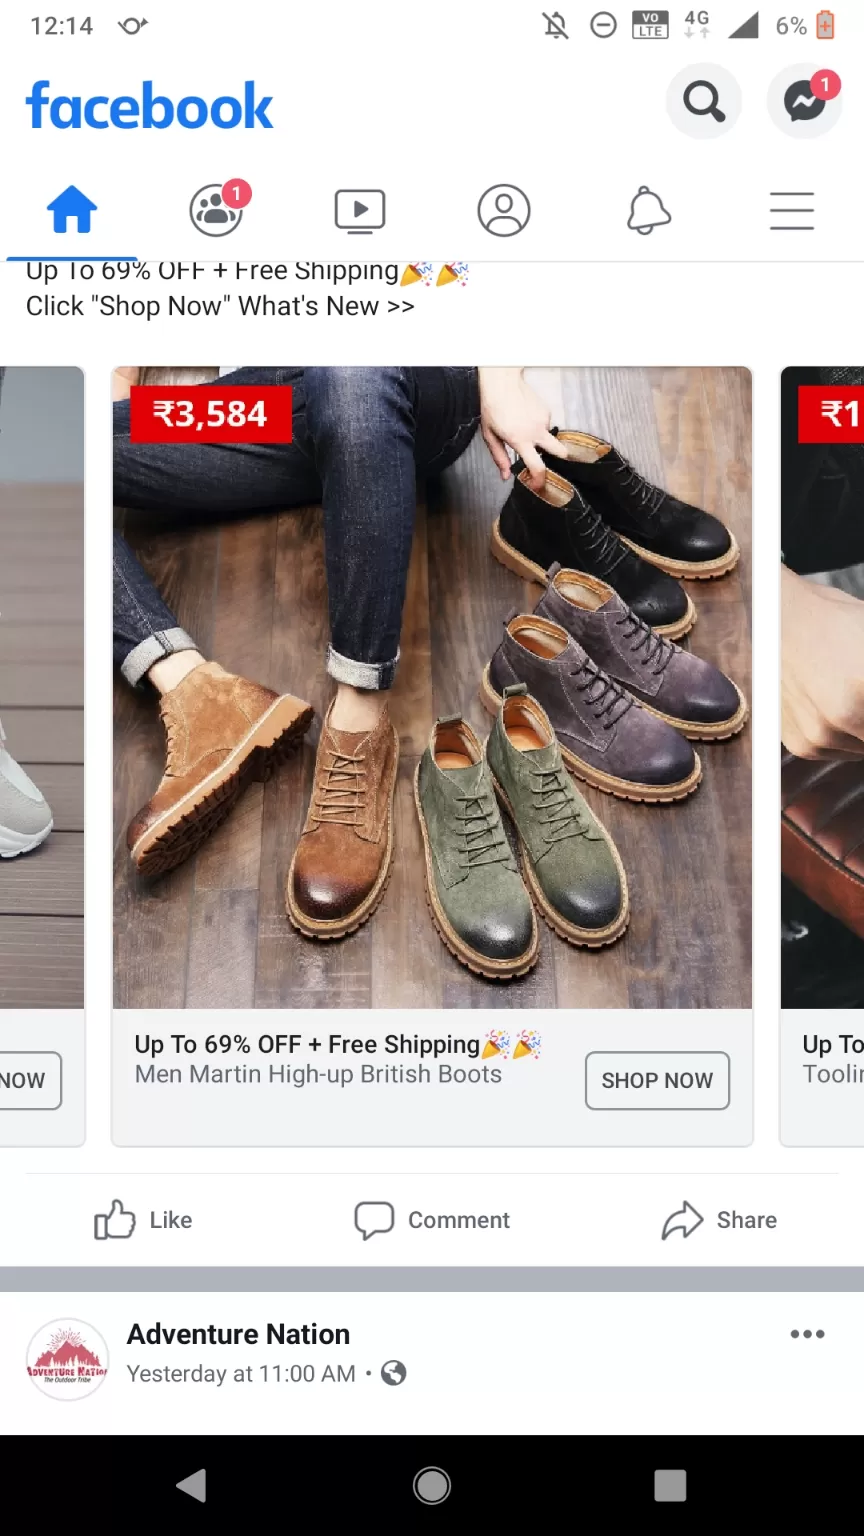Open Messenger chats icon
The height and width of the screenshot is (1536, 864).
(804, 102)
